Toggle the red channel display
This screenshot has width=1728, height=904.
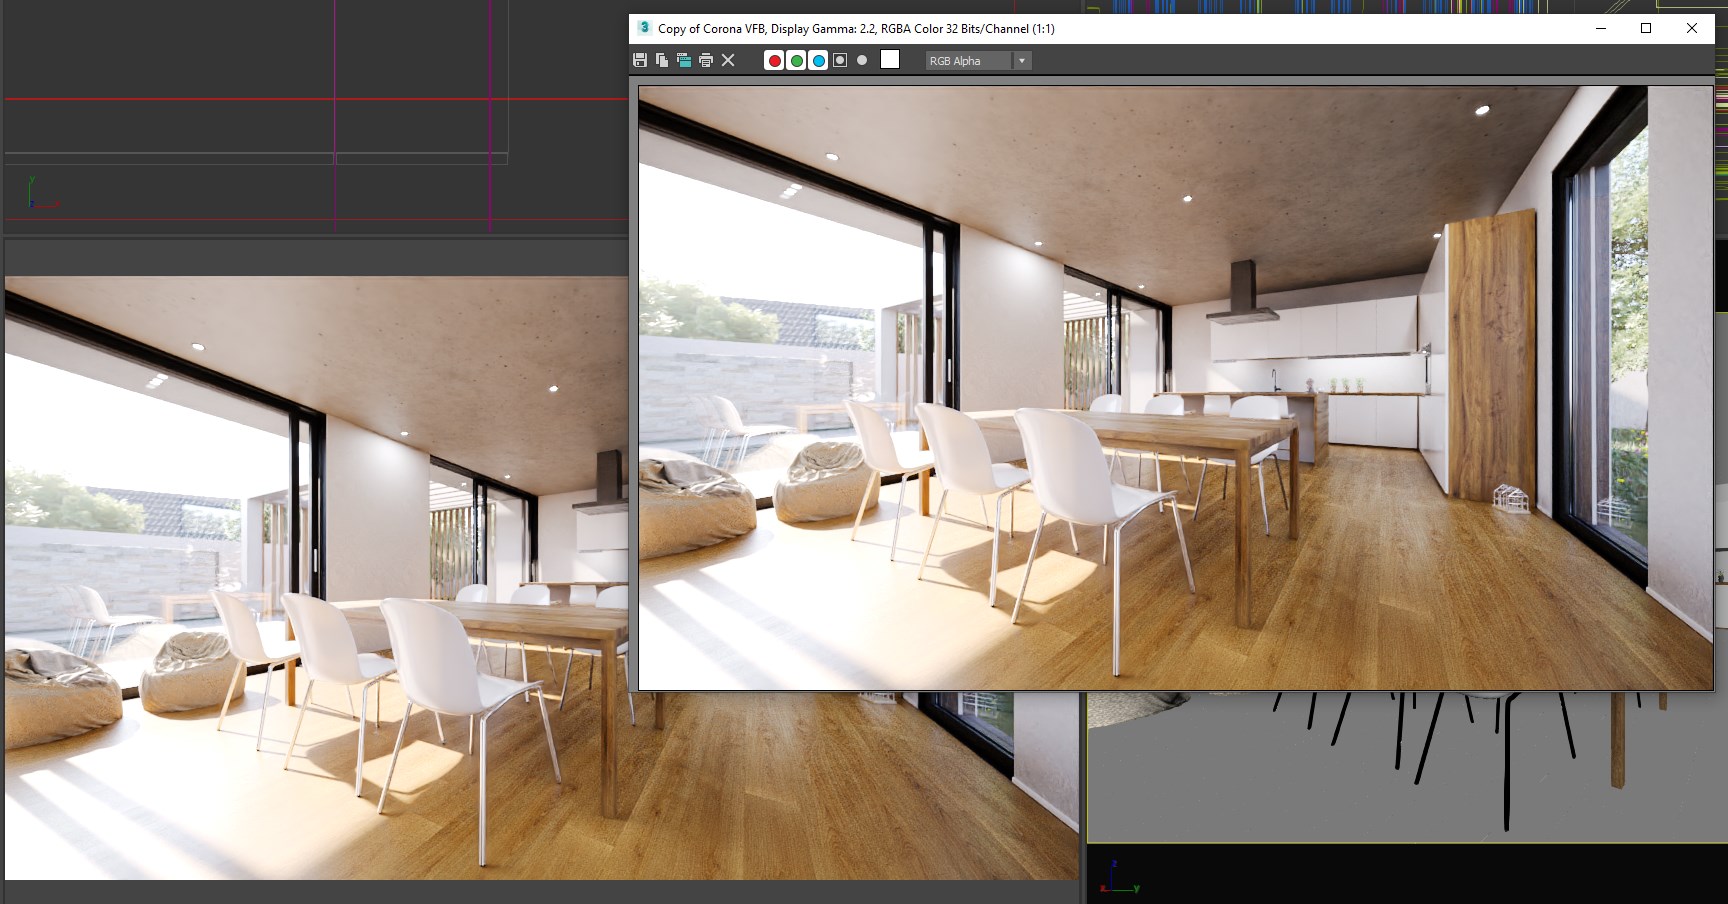[774, 61]
